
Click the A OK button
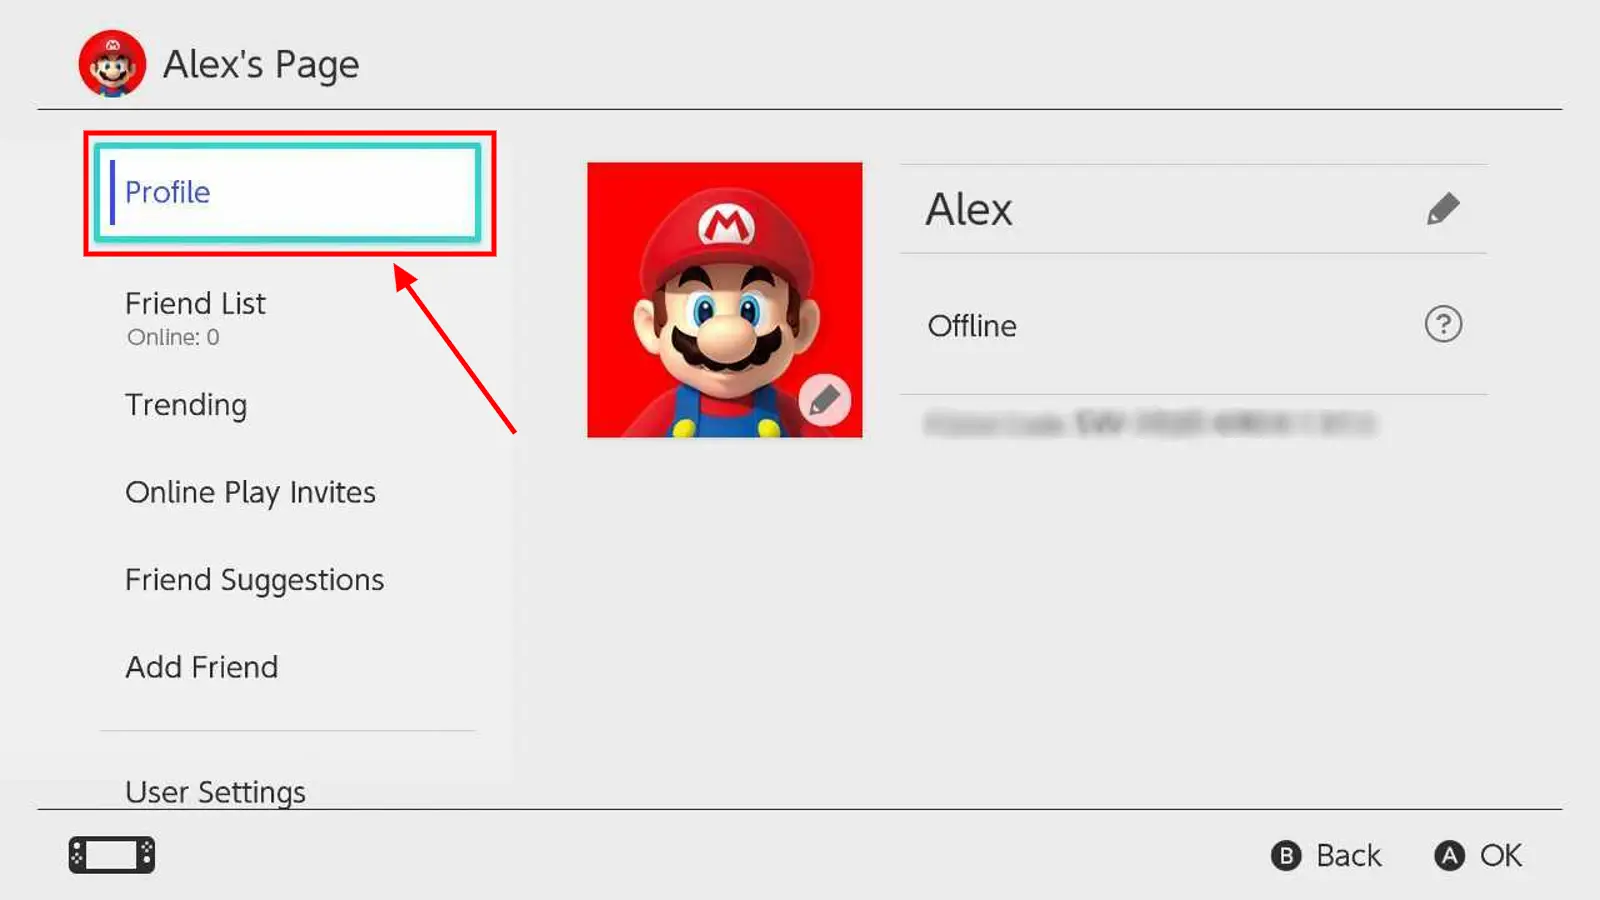tap(1478, 855)
